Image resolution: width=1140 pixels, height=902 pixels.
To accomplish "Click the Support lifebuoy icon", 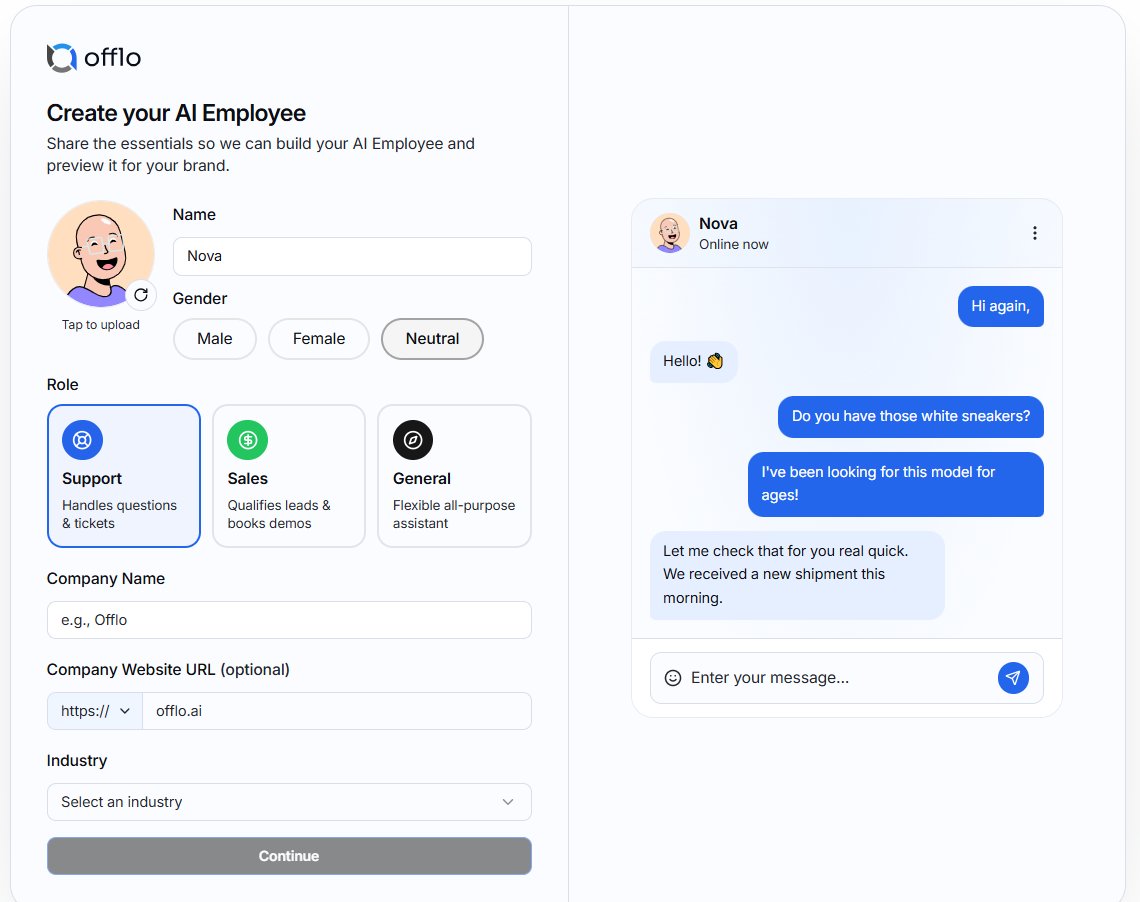I will coord(82,440).
